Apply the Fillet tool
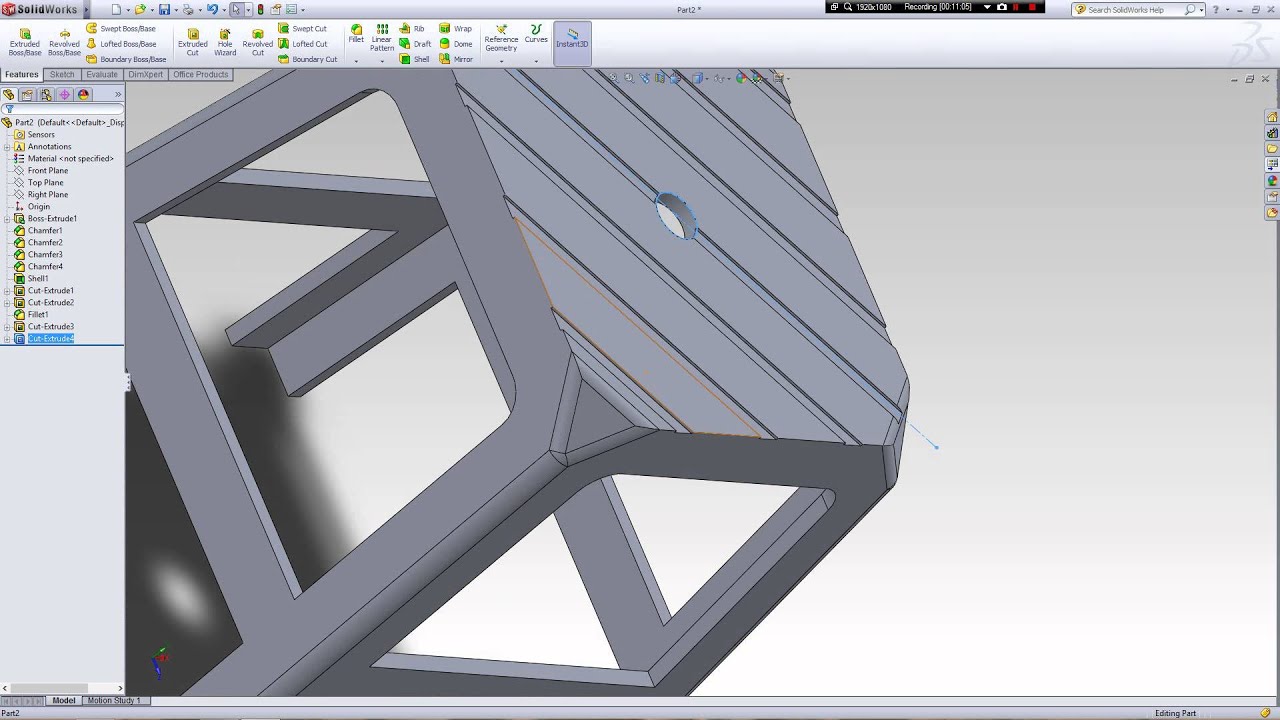 tap(356, 34)
